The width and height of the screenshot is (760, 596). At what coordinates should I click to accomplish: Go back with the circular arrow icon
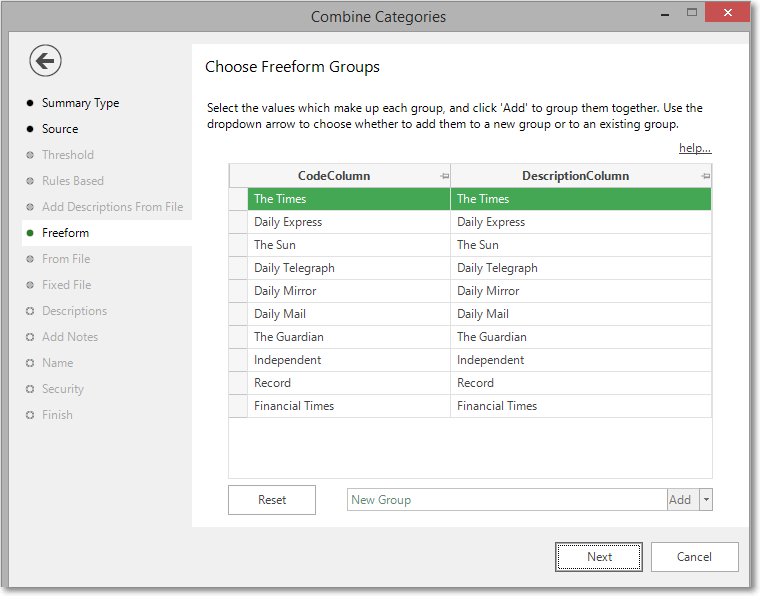pyautogui.click(x=45, y=61)
